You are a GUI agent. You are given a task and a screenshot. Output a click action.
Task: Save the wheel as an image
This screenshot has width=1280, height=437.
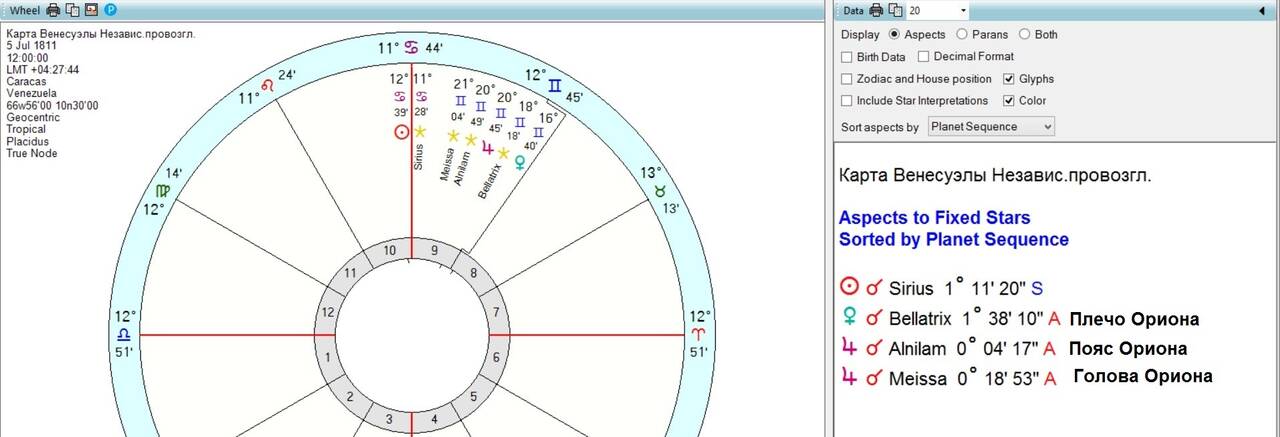click(x=91, y=10)
